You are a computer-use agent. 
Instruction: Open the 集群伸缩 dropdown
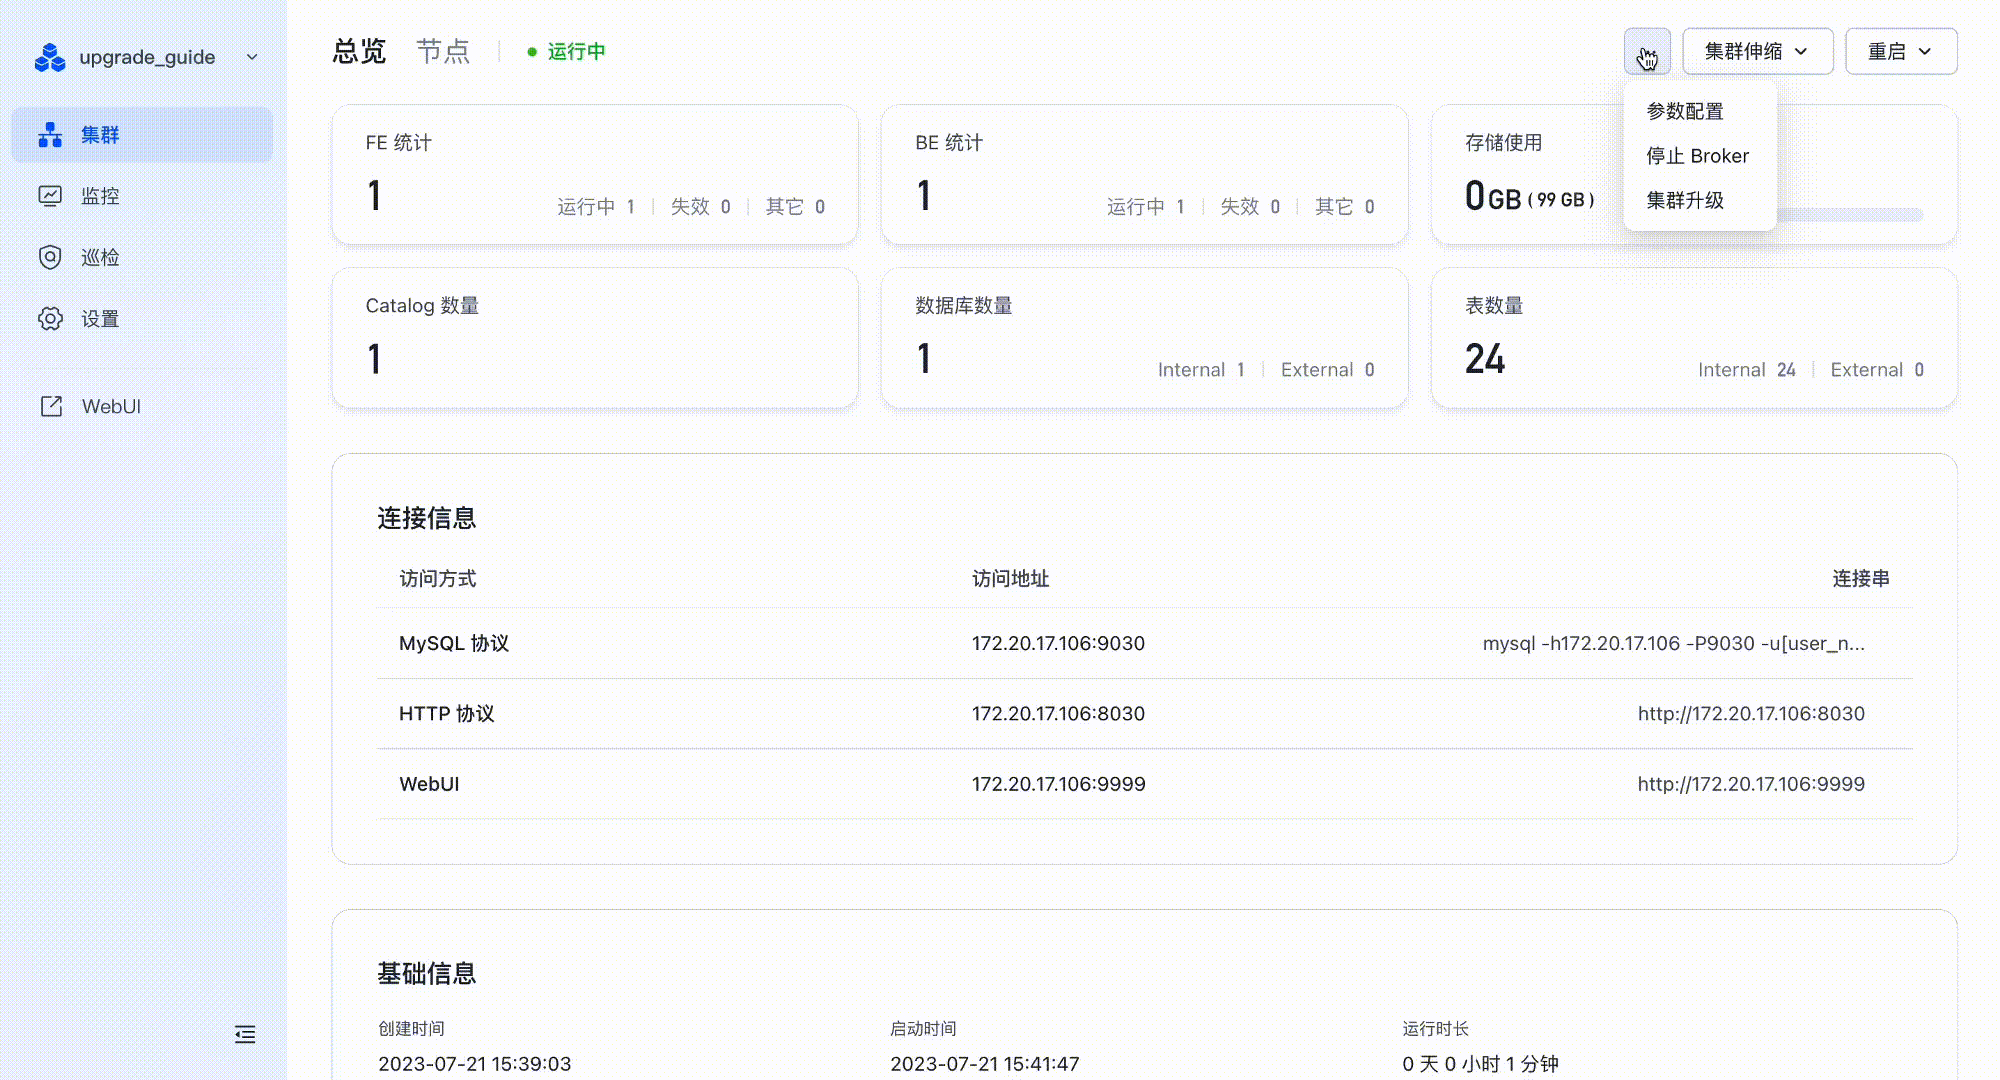(x=1757, y=51)
